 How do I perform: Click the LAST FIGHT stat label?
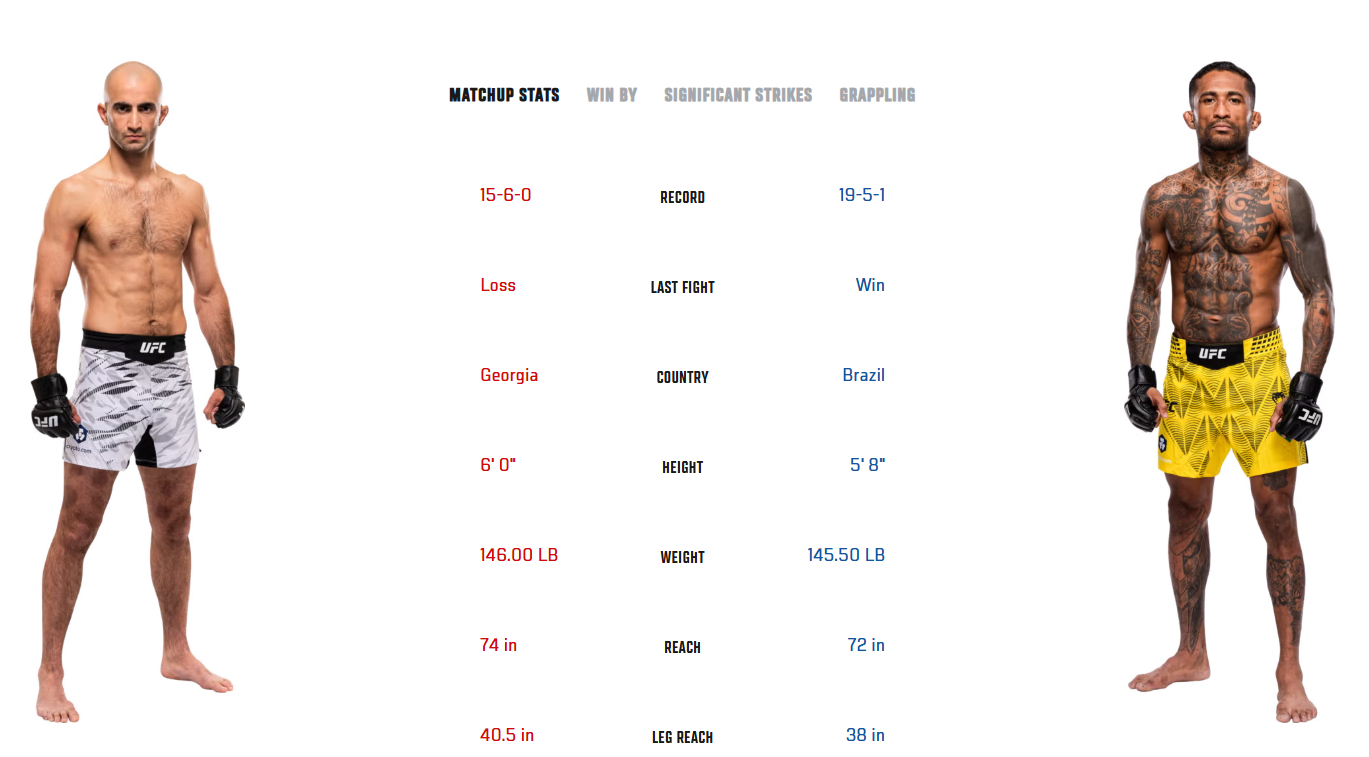(683, 288)
